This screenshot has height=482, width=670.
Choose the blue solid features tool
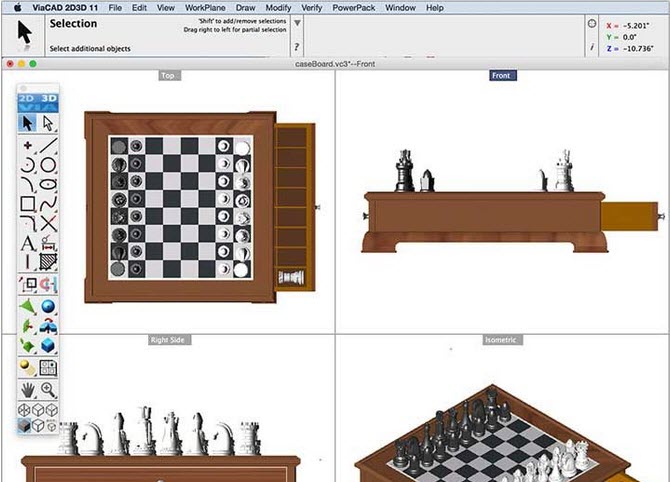point(48,326)
